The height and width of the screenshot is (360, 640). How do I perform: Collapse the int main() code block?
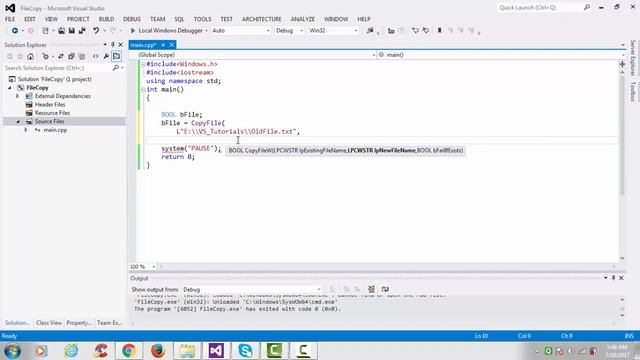pyautogui.click(x=143, y=89)
